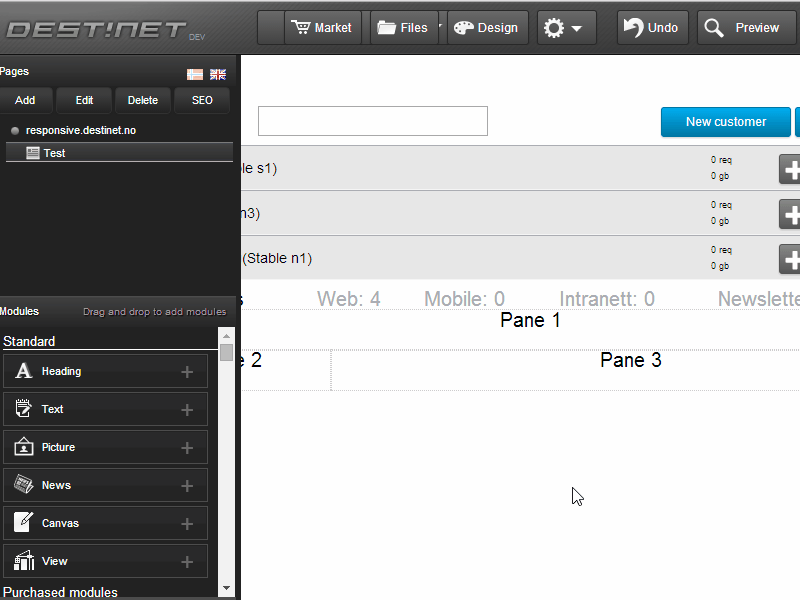Add the Text module via plus
Viewport: 800px width, 600px height.
tap(187, 409)
